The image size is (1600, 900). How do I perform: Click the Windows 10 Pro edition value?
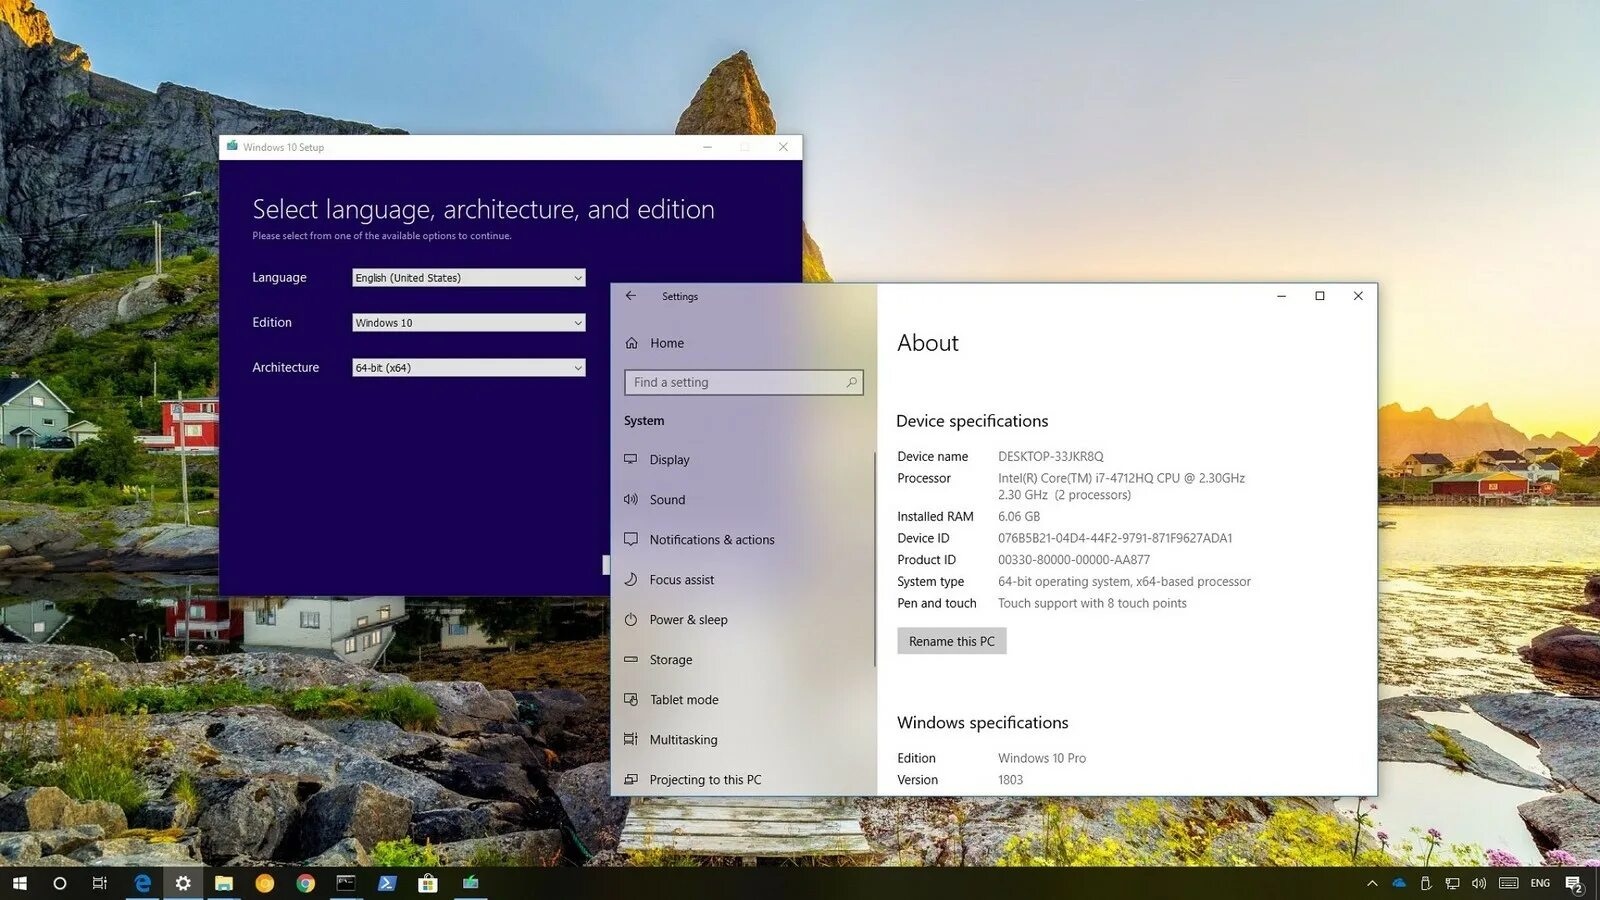coord(1042,759)
